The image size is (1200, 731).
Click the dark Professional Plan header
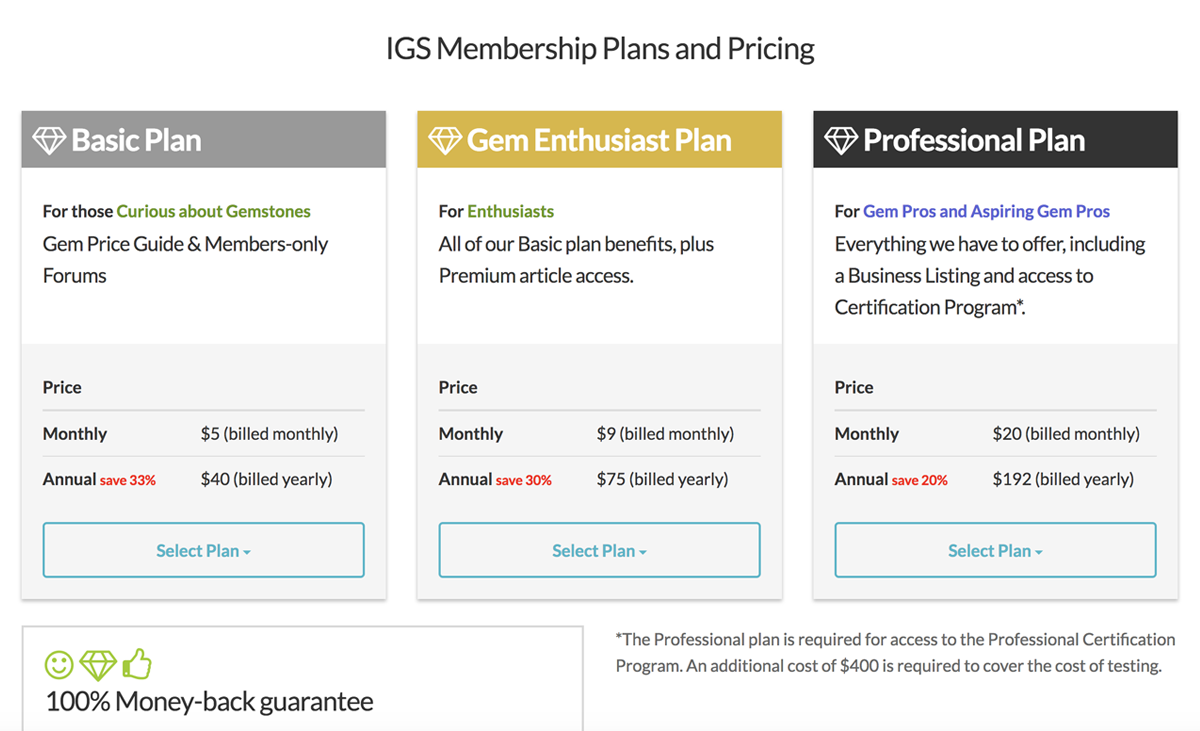pyautogui.click(x=995, y=139)
